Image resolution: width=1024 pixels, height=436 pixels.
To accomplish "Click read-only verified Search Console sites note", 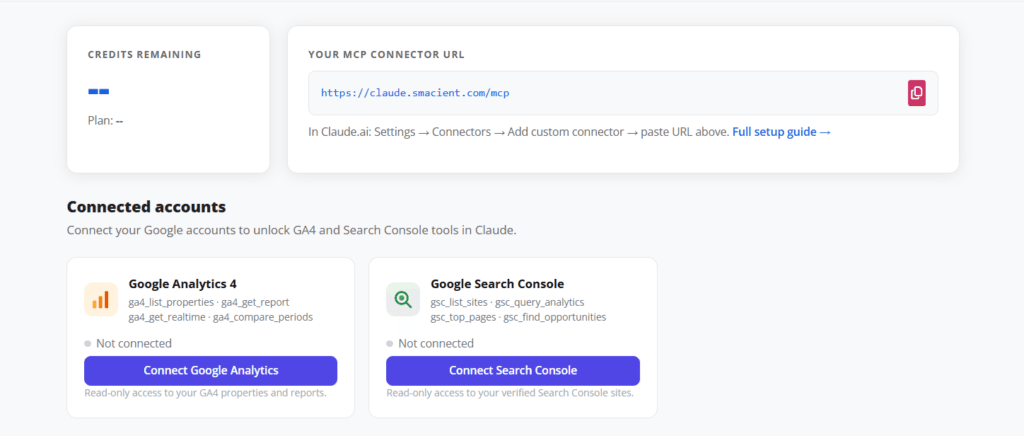I will (x=510, y=393).
